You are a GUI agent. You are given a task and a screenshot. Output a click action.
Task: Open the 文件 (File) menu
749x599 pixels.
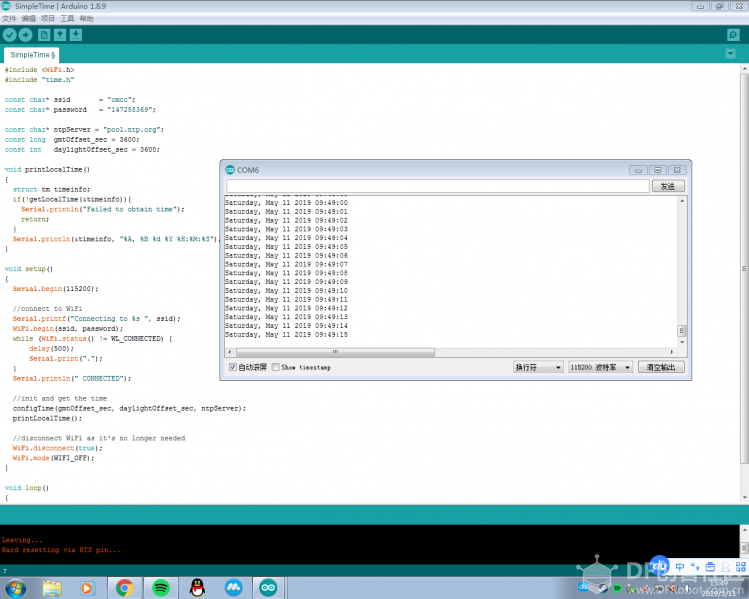pyautogui.click(x=9, y=19)
